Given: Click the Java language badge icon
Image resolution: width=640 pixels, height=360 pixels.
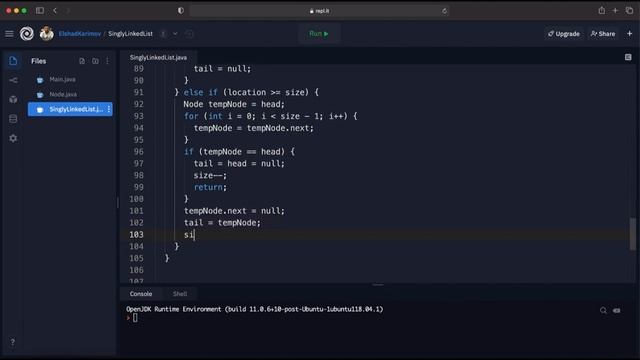Looking at the screenshot, I should coord(163,34).
